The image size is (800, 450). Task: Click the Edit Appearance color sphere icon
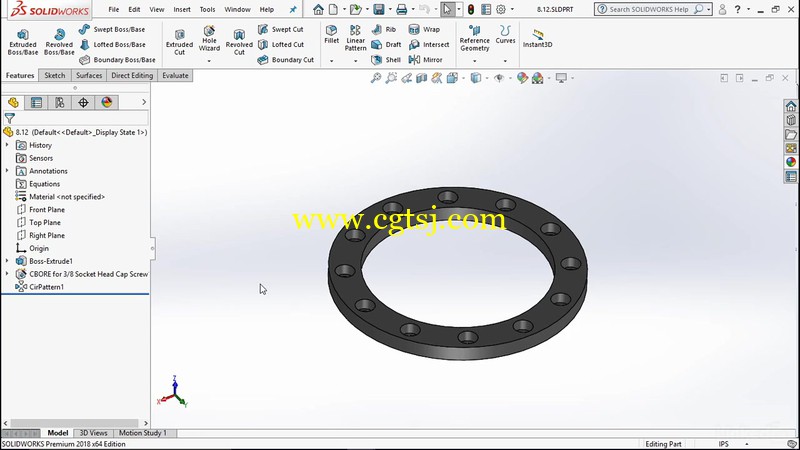pyautogui.click(x=522, y=78)
